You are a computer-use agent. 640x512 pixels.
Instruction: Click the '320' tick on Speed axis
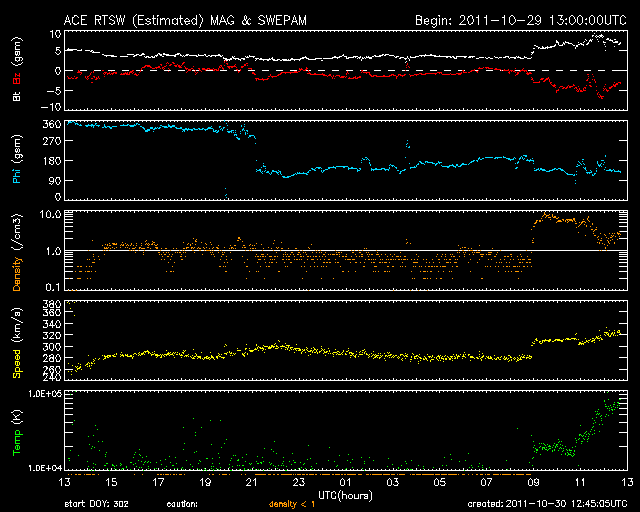pyautogui.click(x=52, y=335)
